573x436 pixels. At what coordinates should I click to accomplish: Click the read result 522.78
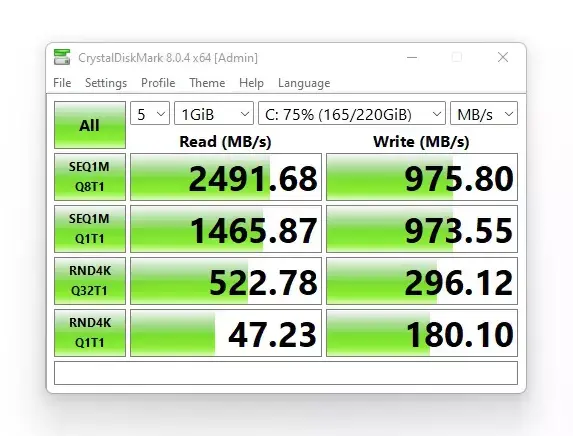pyautogui.click(x=226, y=281)
